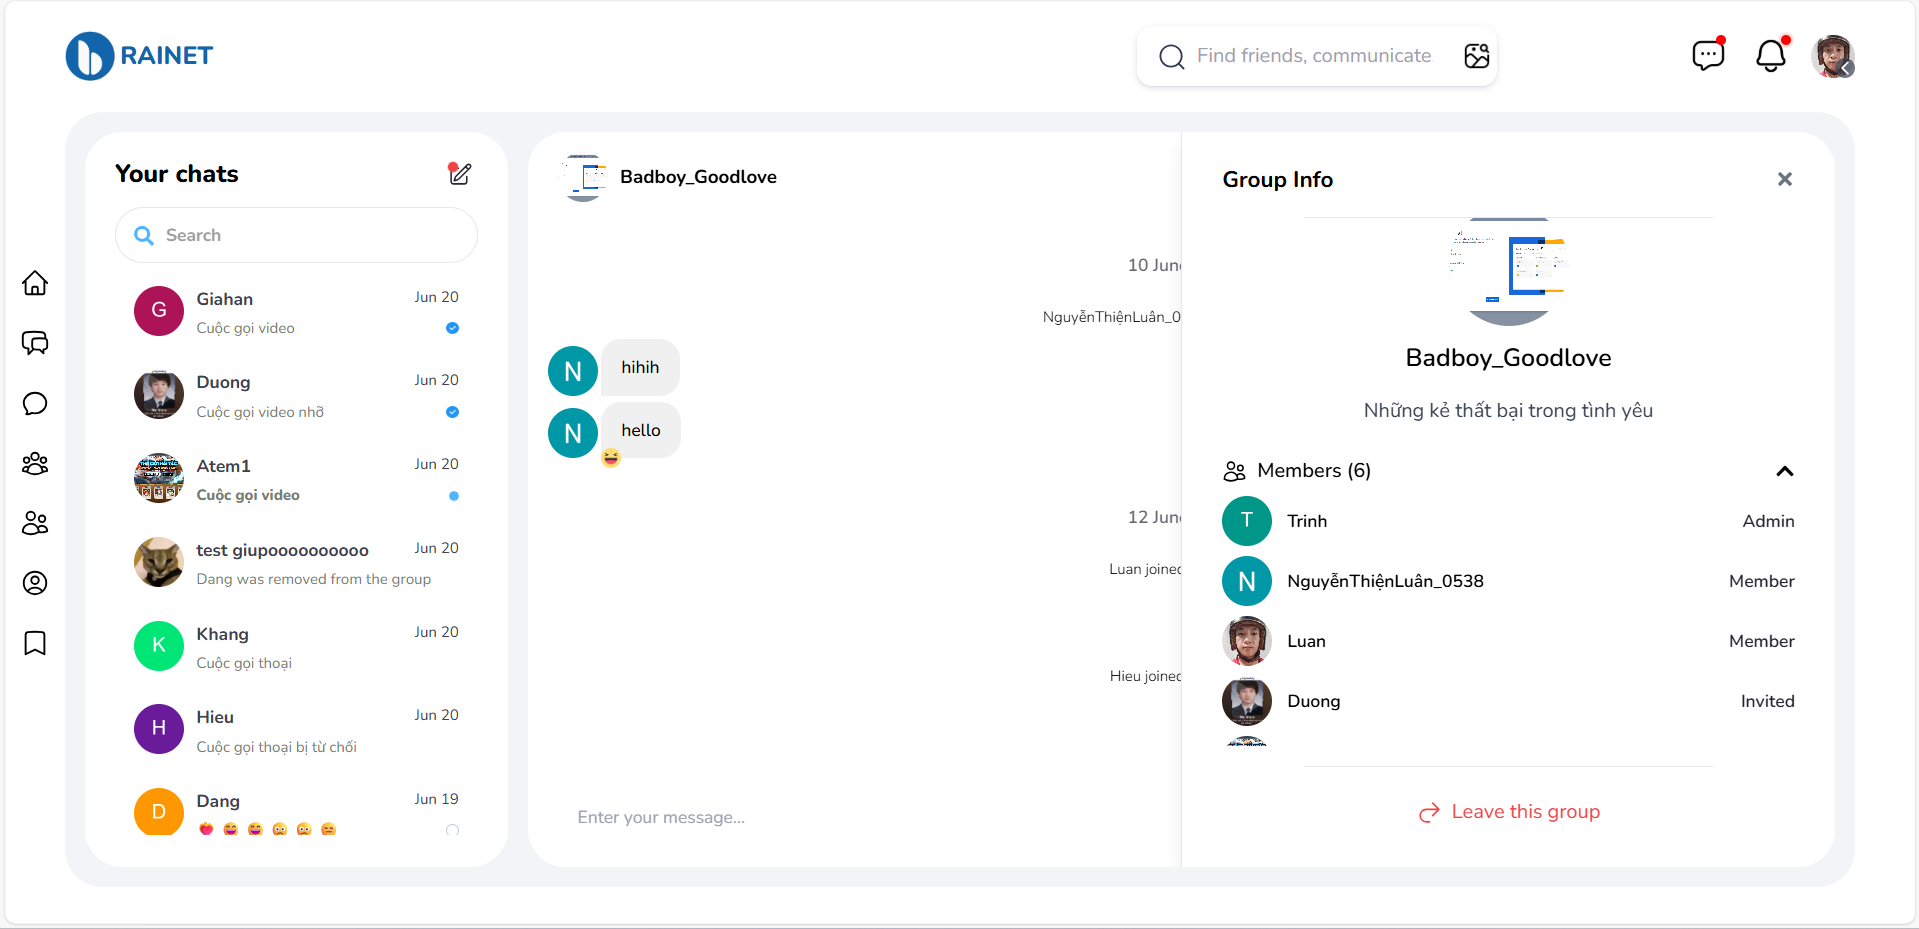Screen dimensions: 1919x929
Task: Click the magnifier icon in header search
Action: pyautogui.click(x=1171, y=56)
